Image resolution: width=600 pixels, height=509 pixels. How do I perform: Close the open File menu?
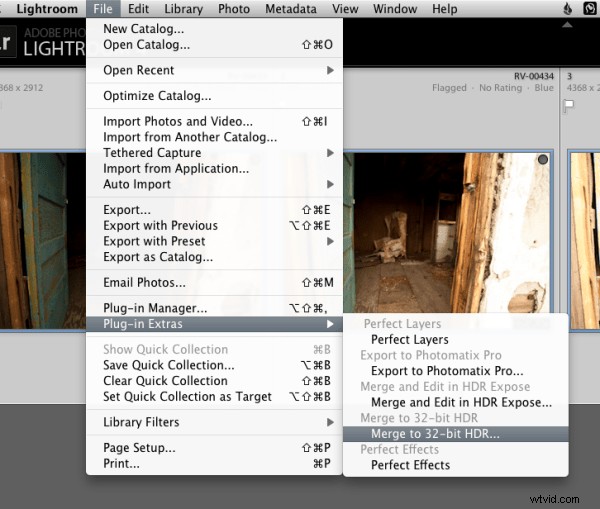pos(103,8)
